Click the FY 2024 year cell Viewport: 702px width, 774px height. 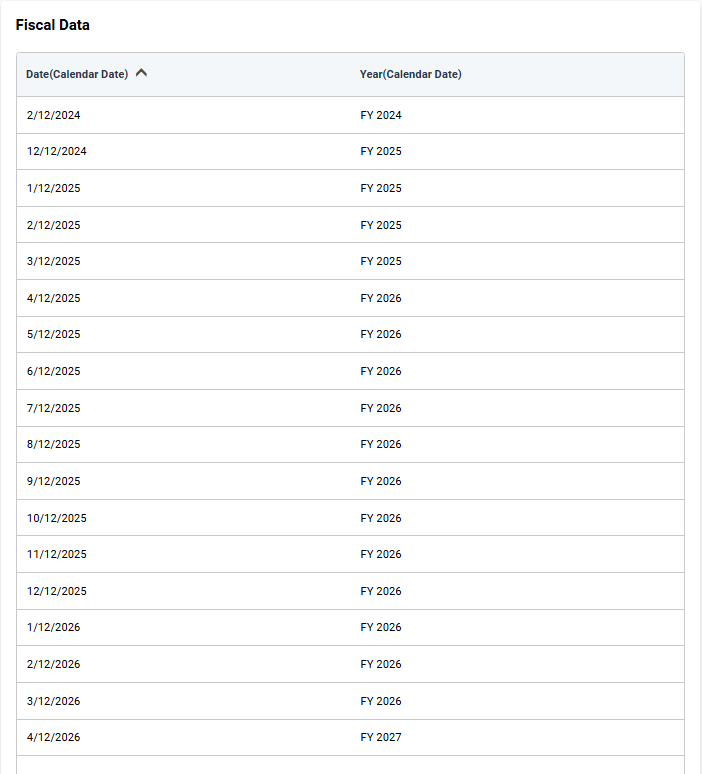[x=381, y=115]
